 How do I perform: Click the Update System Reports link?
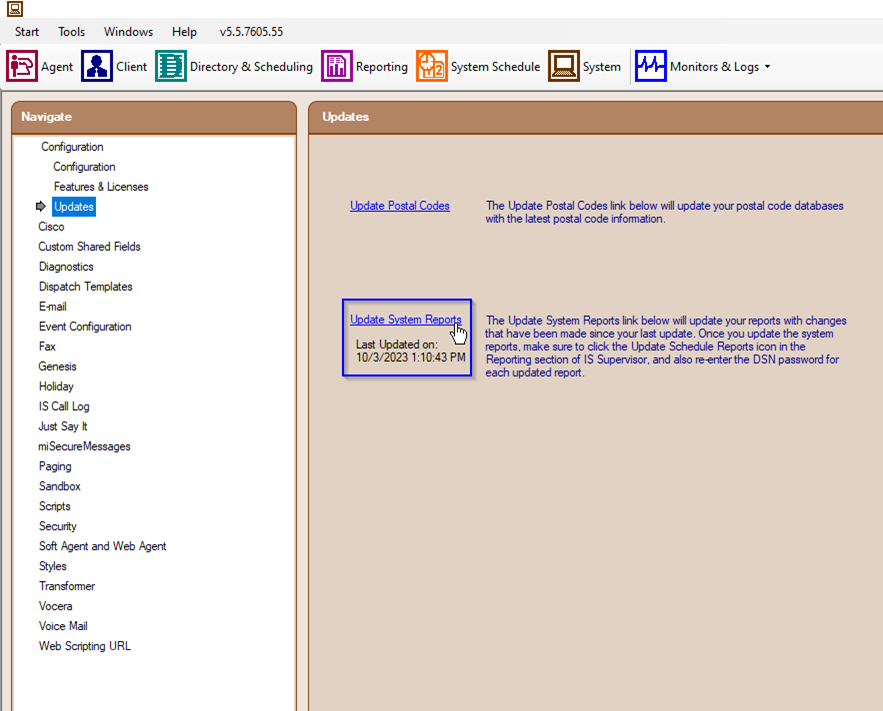point(405,320)
